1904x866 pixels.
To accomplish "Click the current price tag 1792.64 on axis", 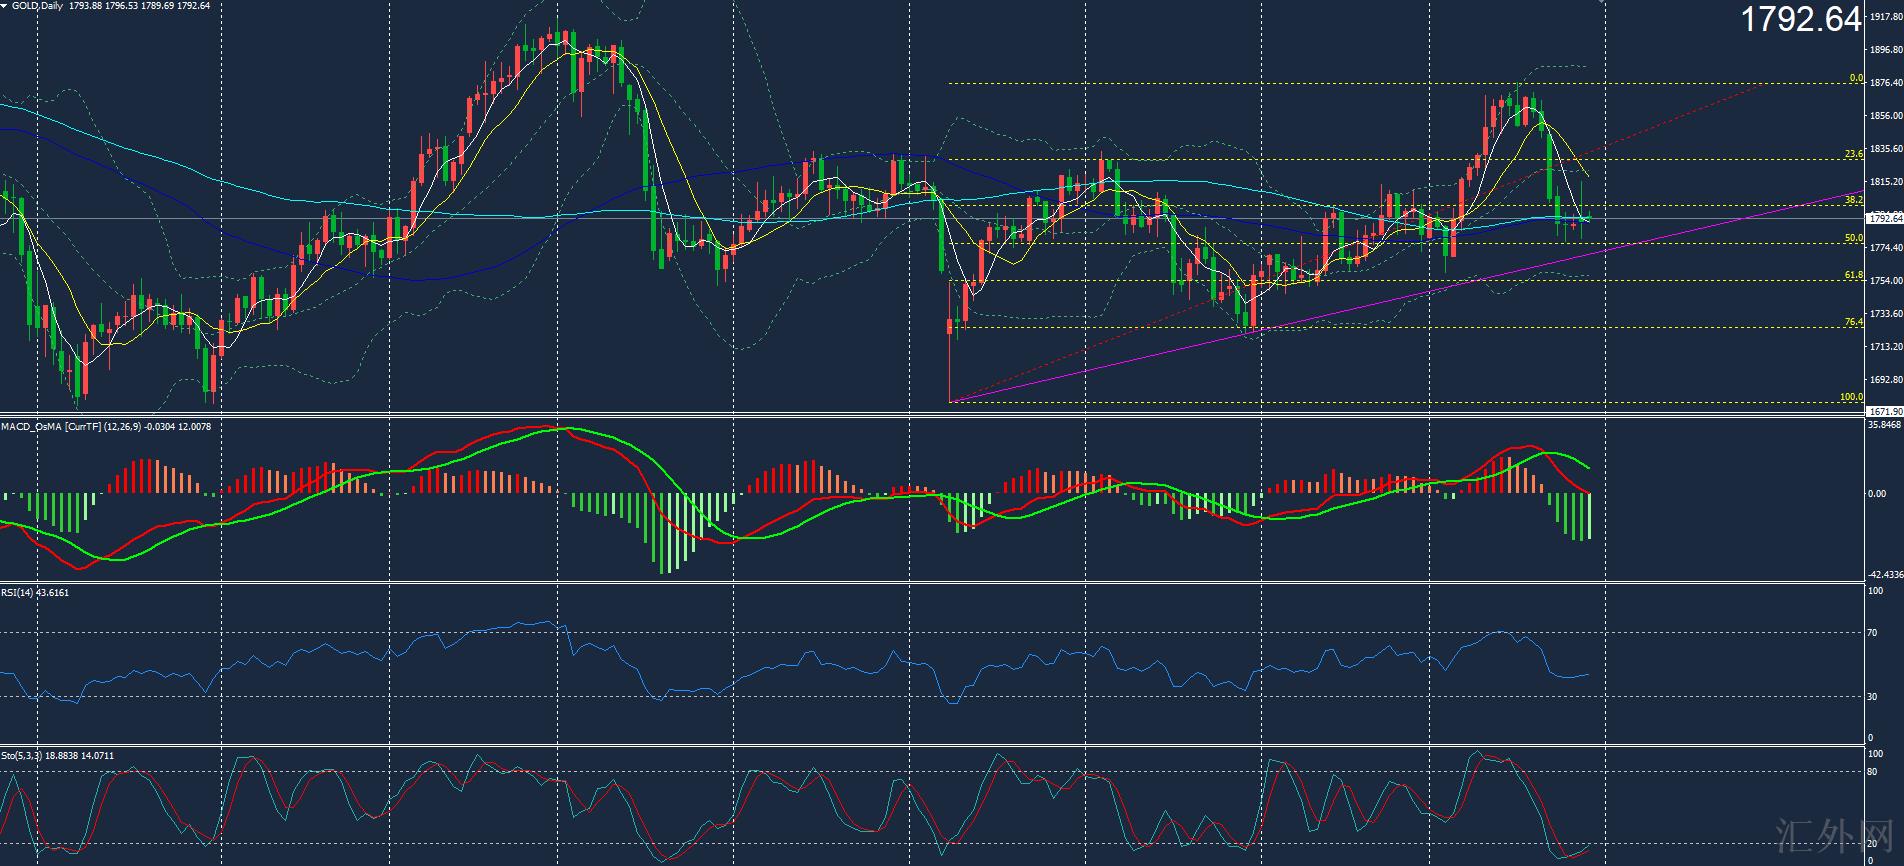I will [1884, 218].
